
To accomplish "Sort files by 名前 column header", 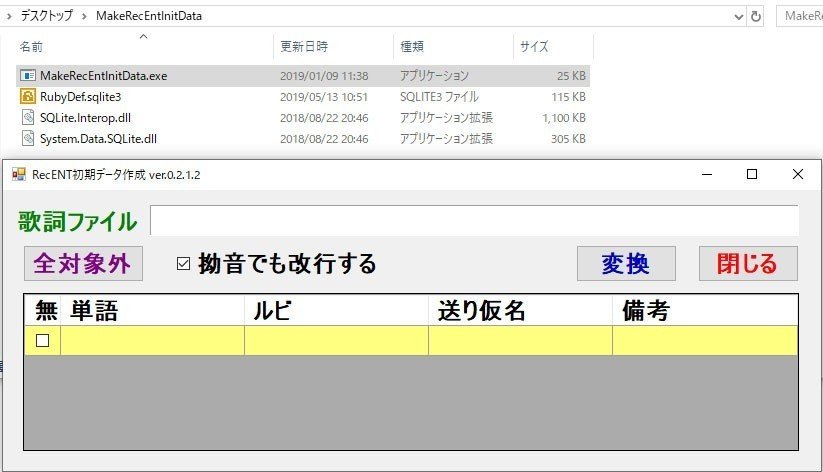I will 144,47.
